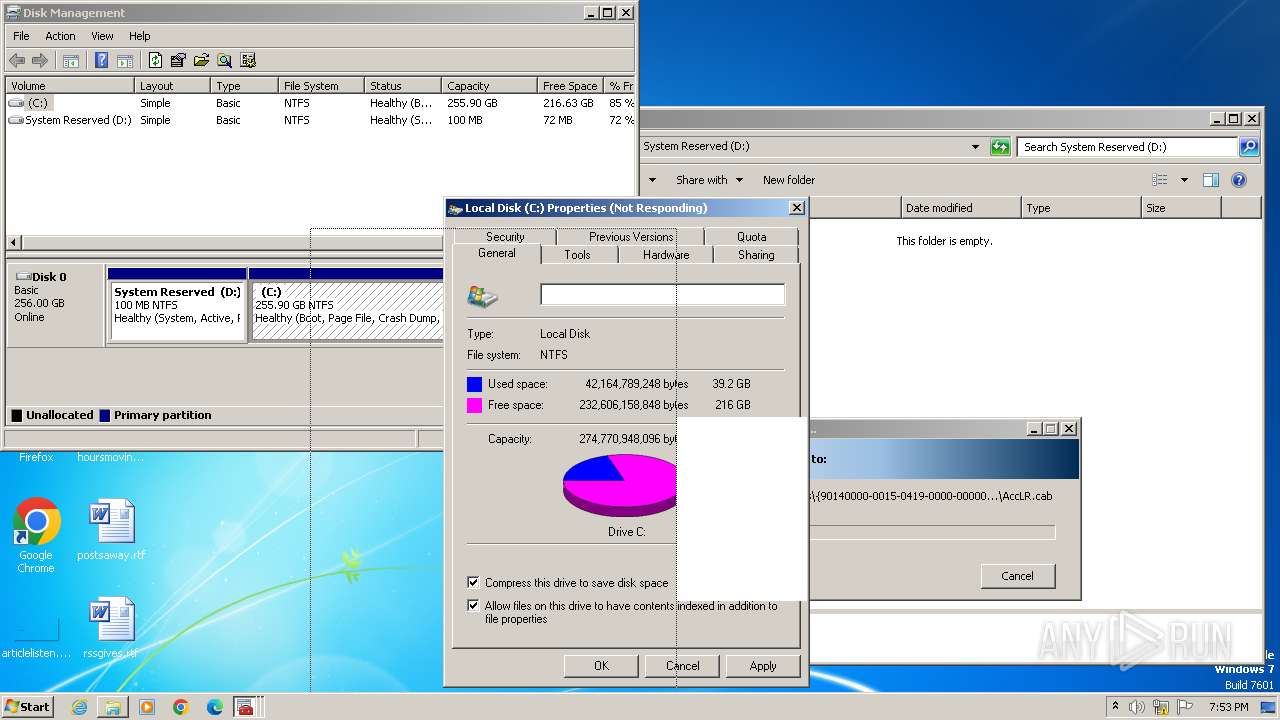The width and height of the screenshot is (1280, 720).
Task: Select the Disk 0 label box
Action: 56,304
